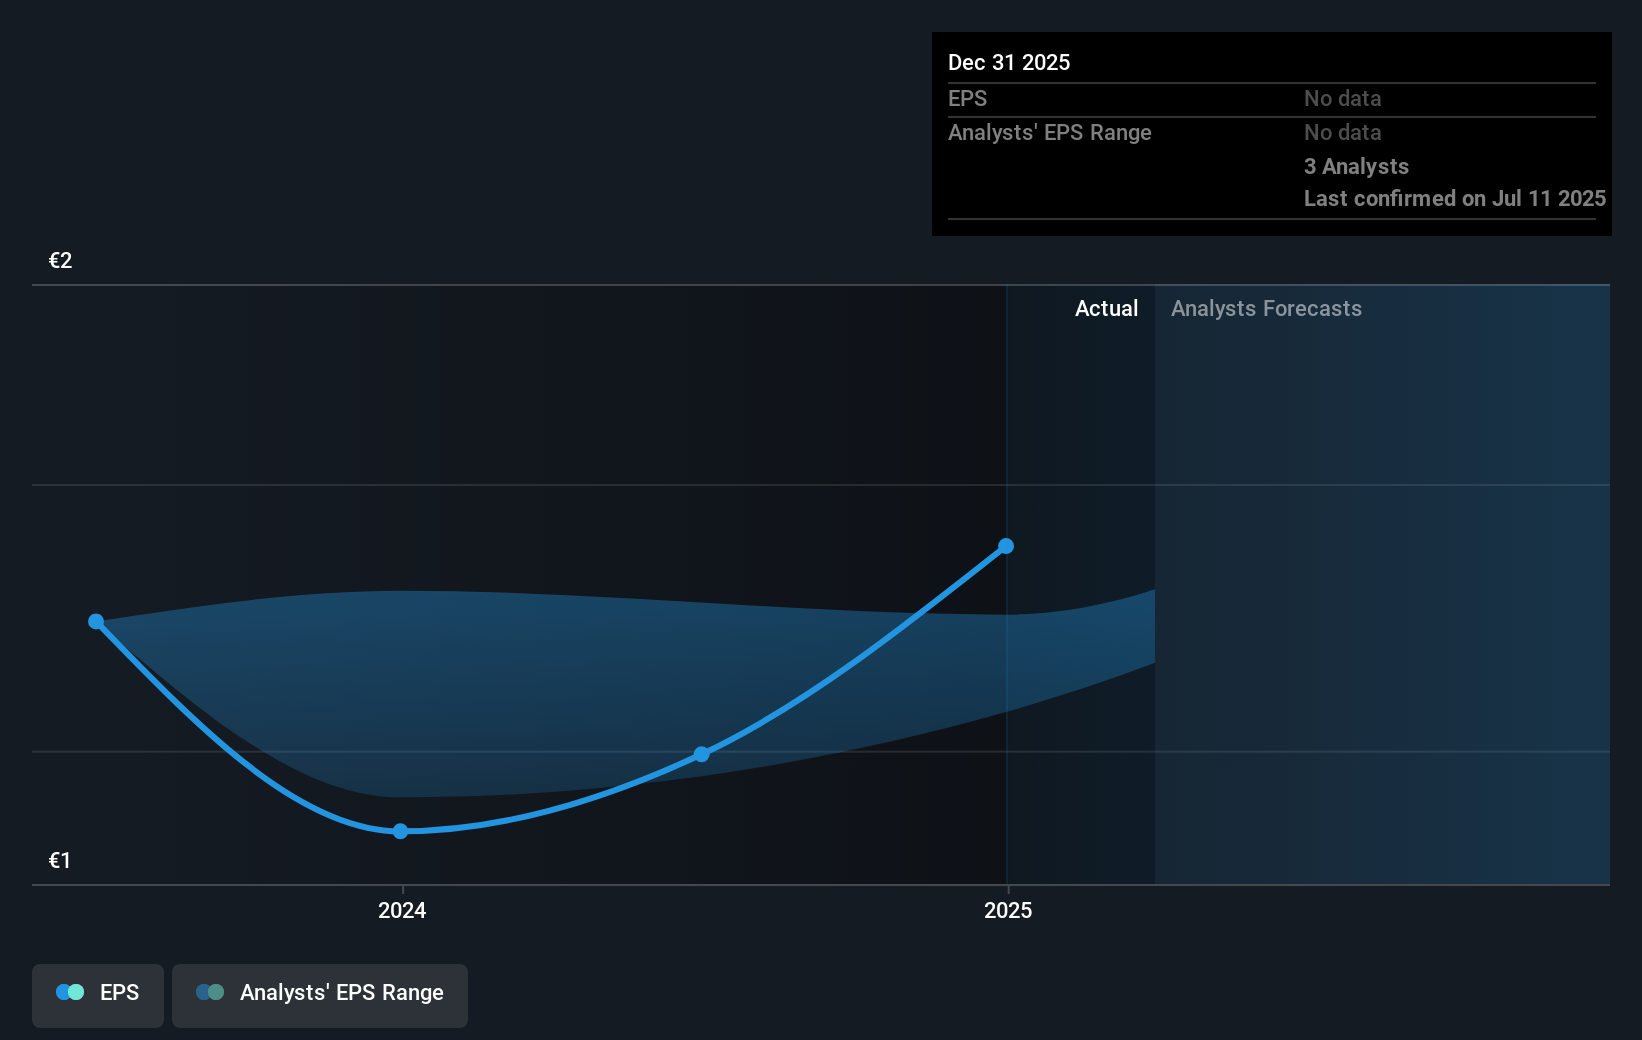Click the €2 y-axis label

pos(60,260)
